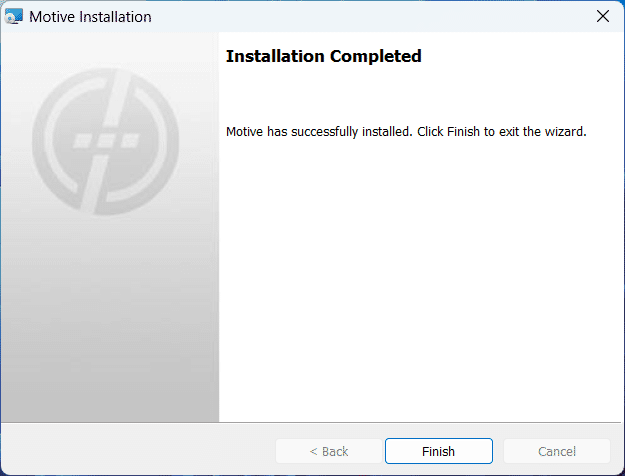
Task: Click the empty title bar area
Action: click(371, 16)
